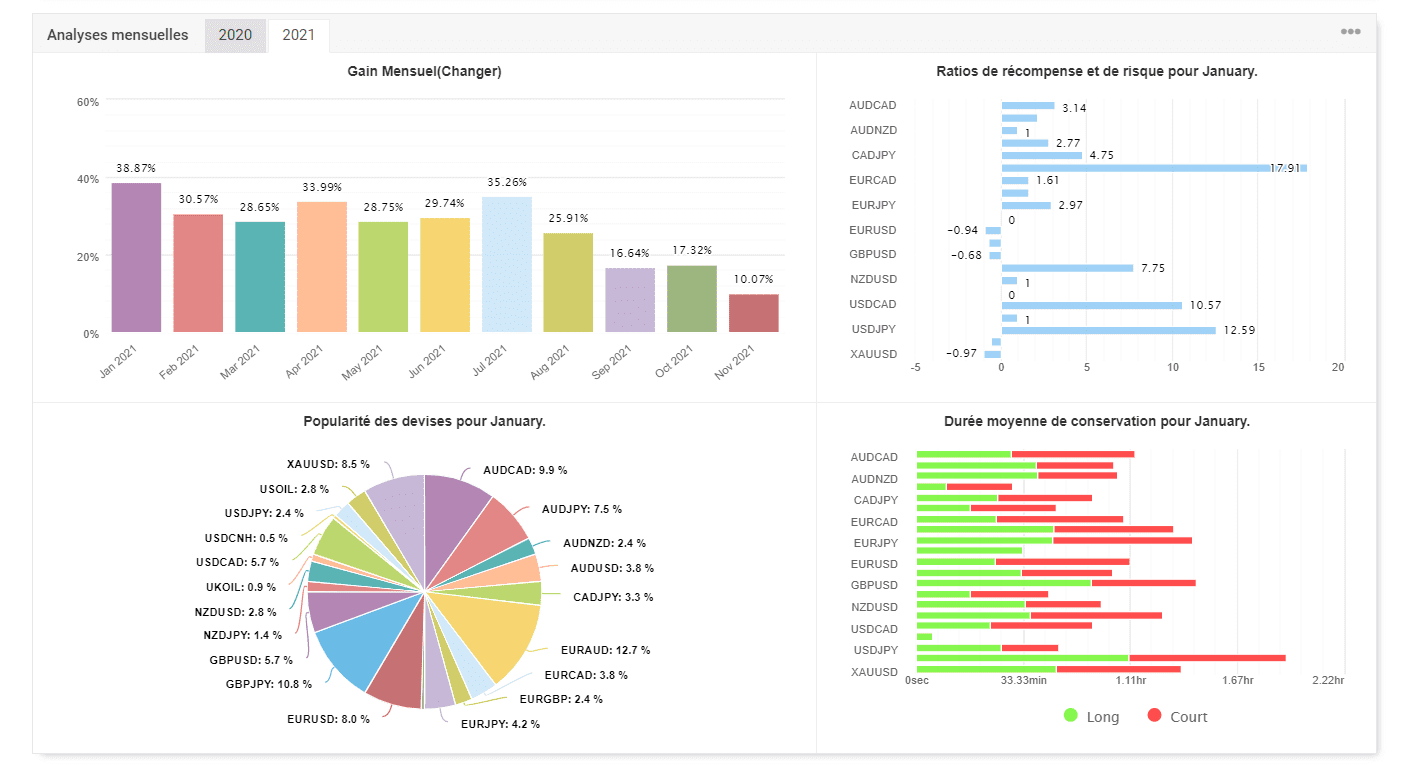The image size is (1428, 765).
Task: Click the USDCAD 10.57 ratio bar
Action: (x=1091, y=305)
